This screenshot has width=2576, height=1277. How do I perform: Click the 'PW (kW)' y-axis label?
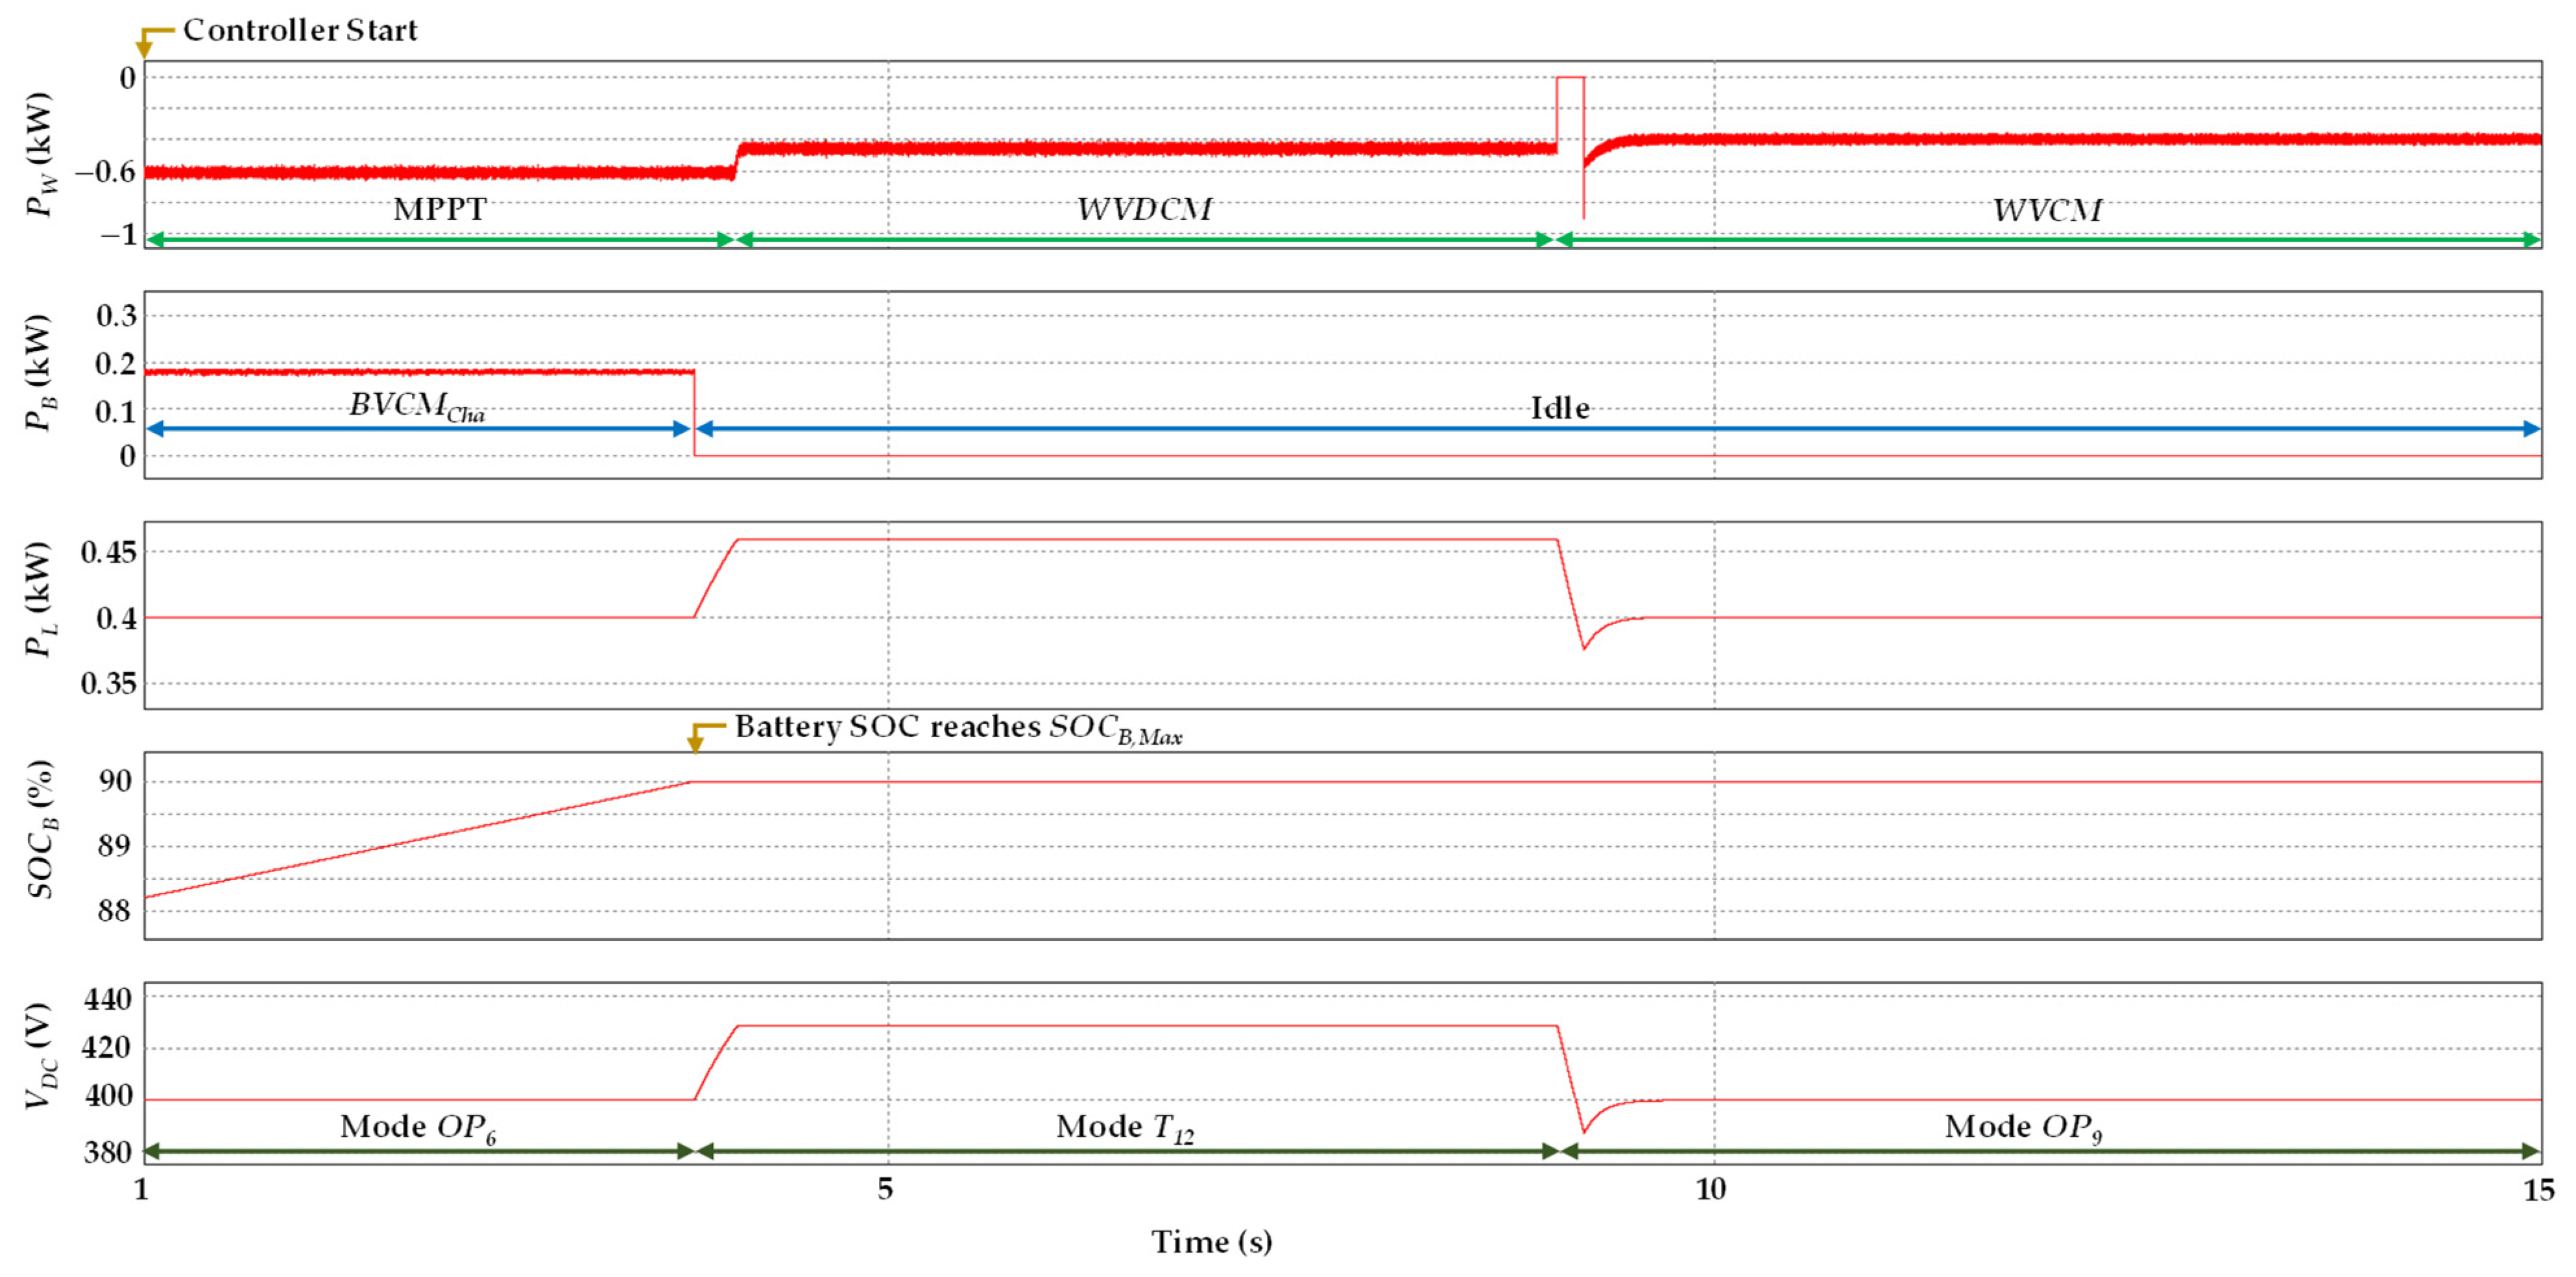coord(40,154)
